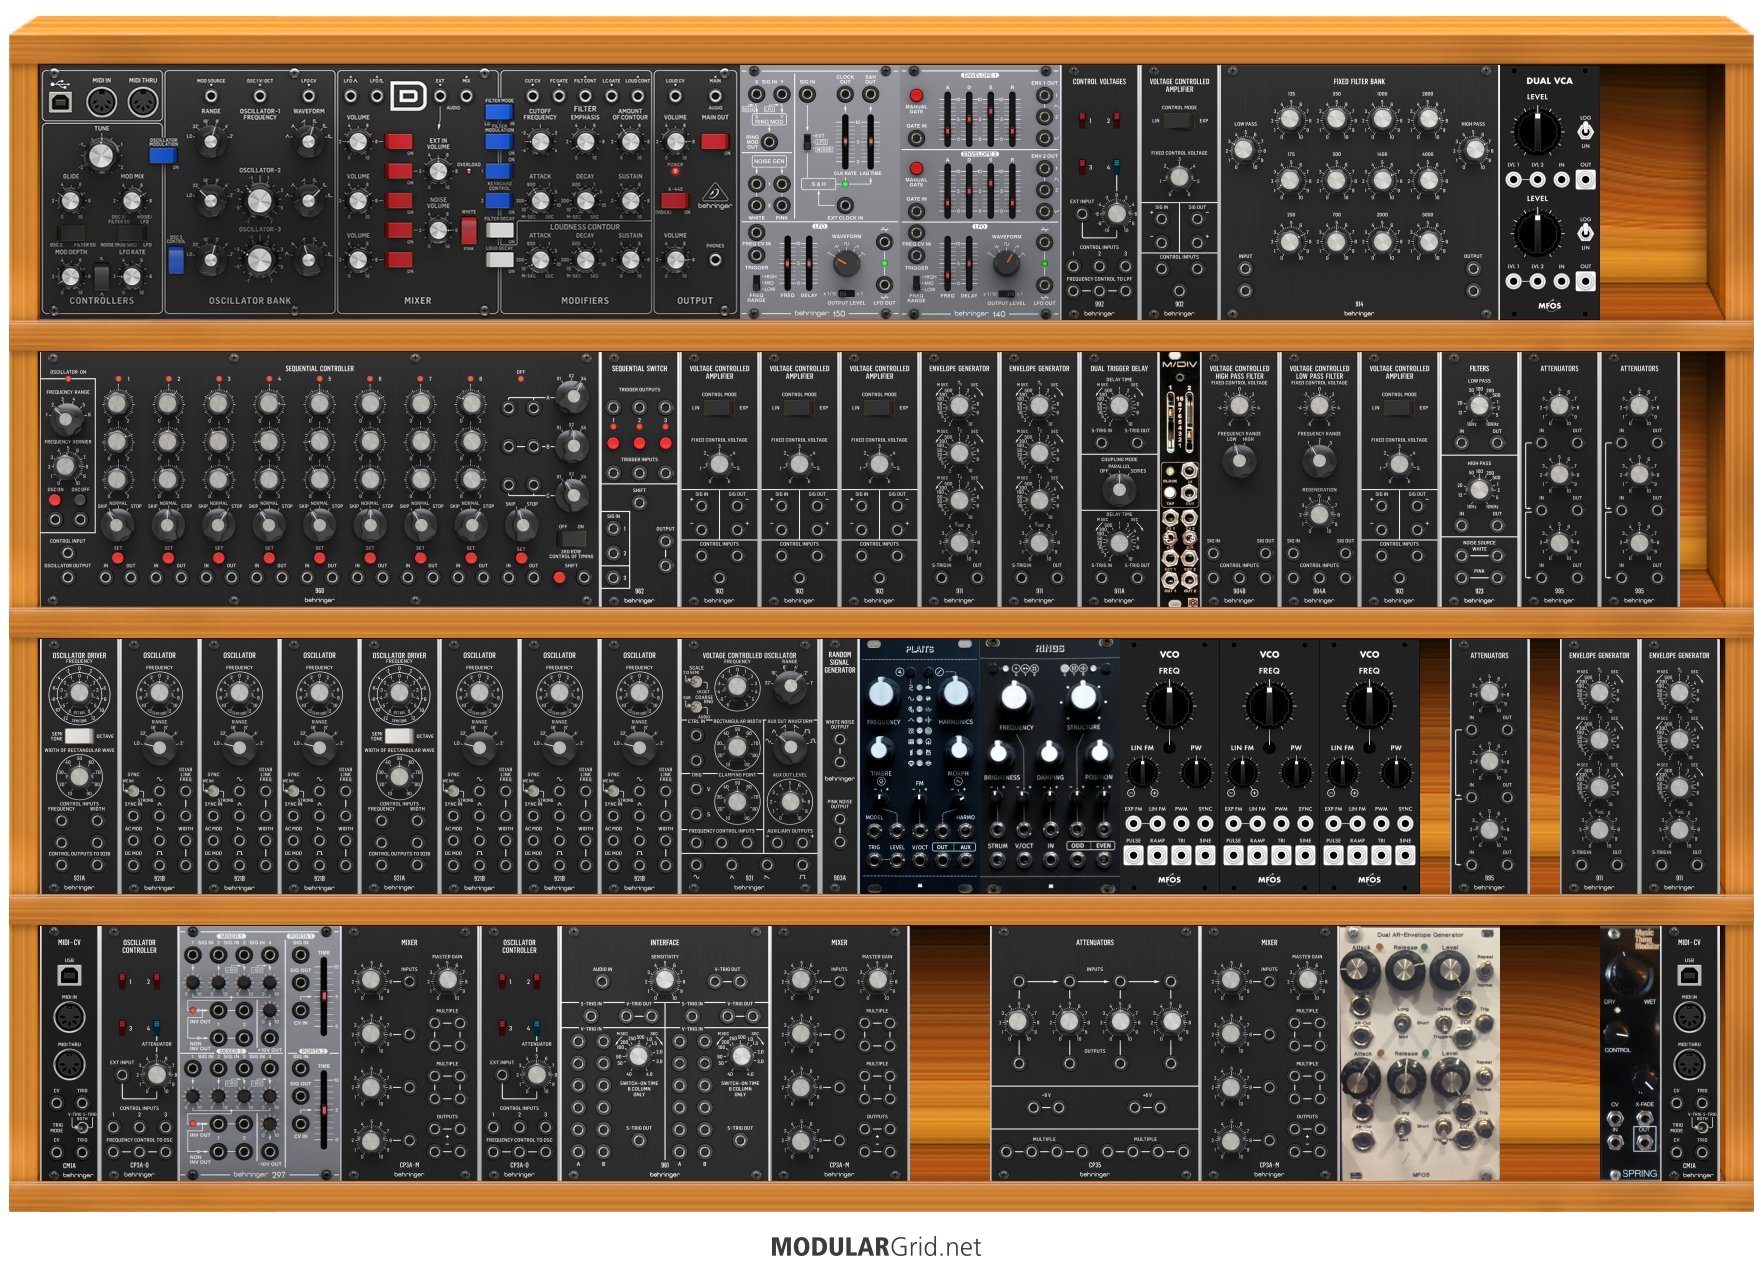Click the Phones jack on Model D
This screenshot has width=1754, height=1268.
tap(715, 260)
